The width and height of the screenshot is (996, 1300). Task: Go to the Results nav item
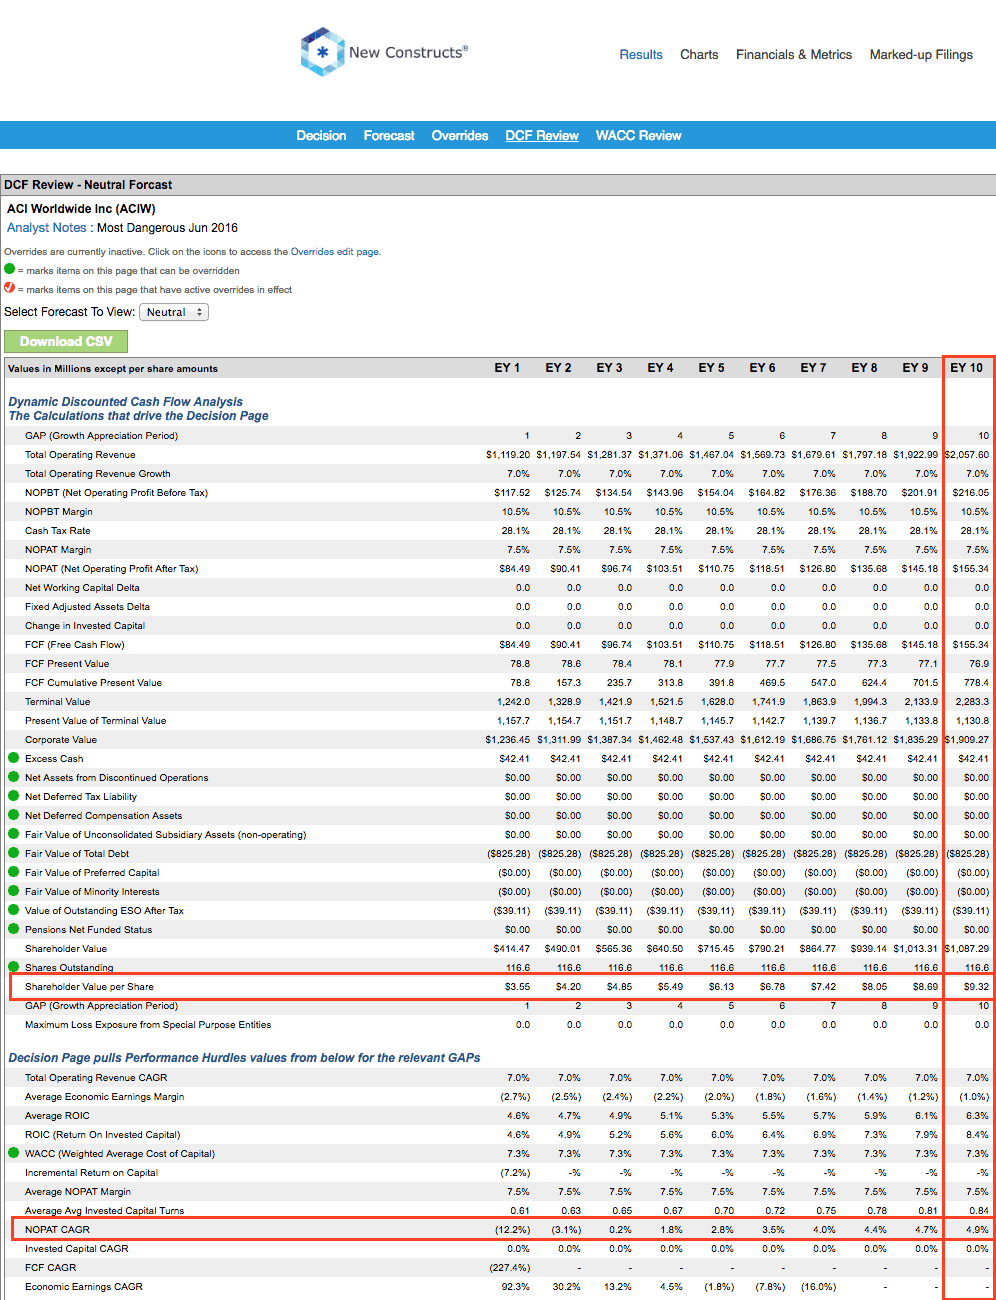click(641, 55)
